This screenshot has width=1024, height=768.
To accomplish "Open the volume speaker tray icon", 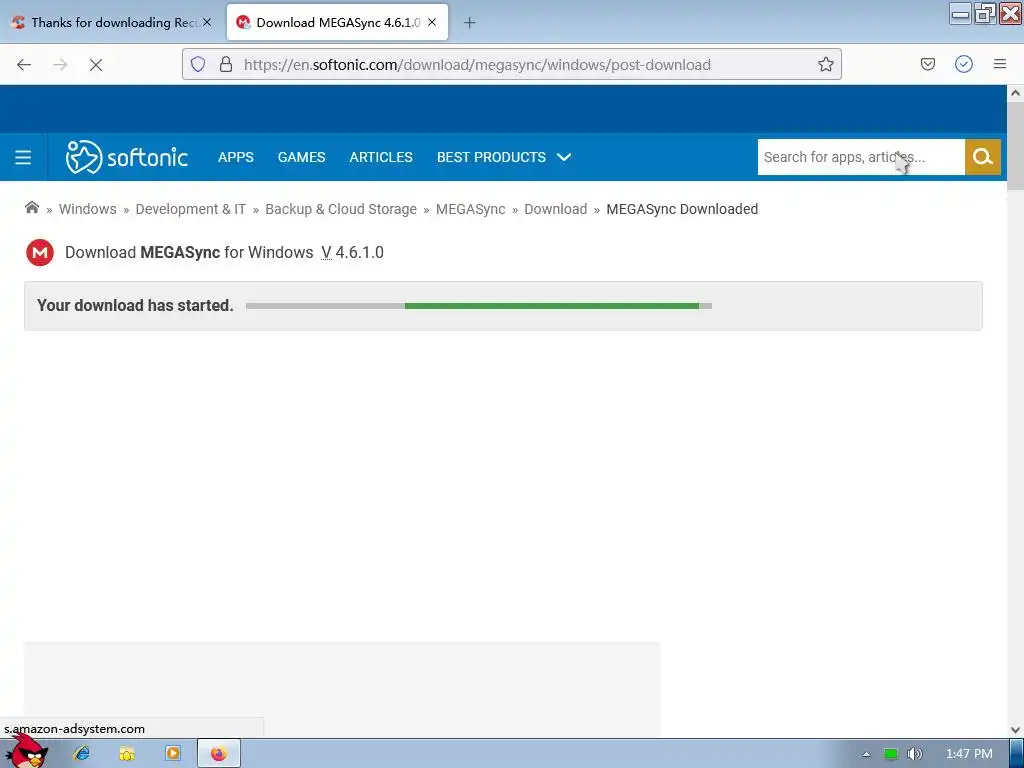I will point(915,754).
